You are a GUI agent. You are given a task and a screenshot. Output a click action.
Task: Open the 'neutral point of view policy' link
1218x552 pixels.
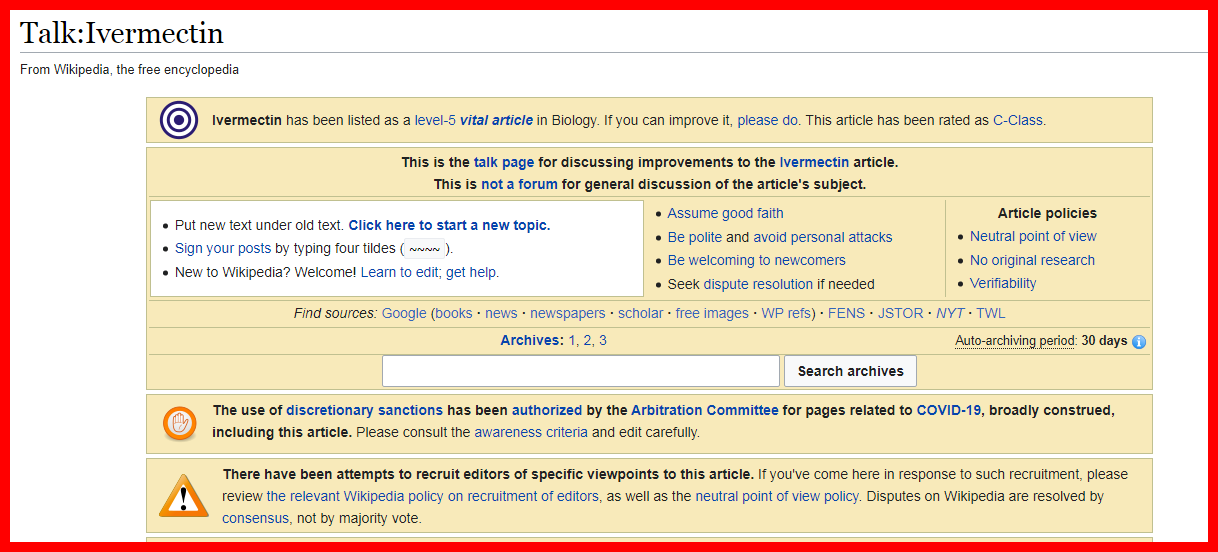[777, 496]
